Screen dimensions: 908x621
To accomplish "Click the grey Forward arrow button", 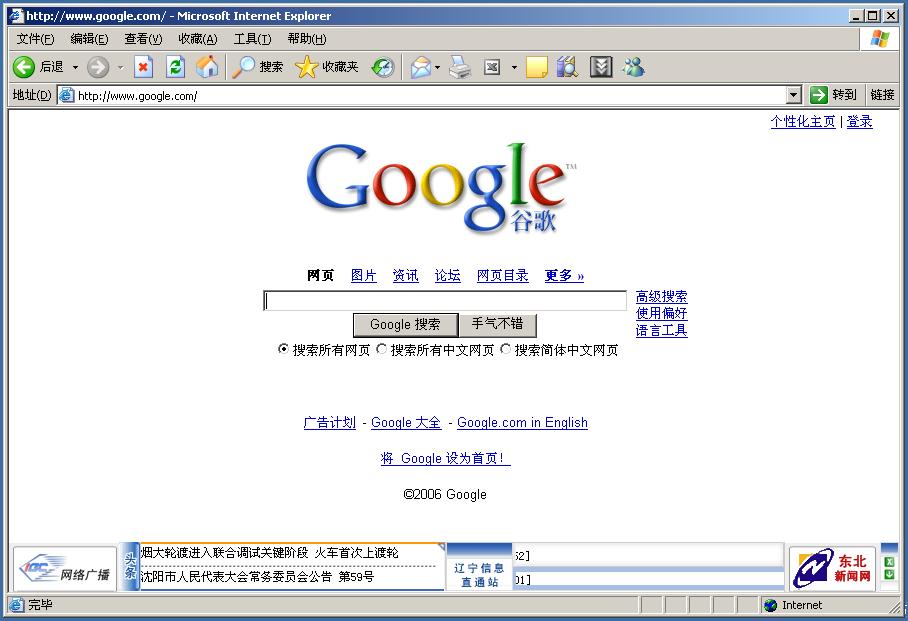I will (98, 67).
